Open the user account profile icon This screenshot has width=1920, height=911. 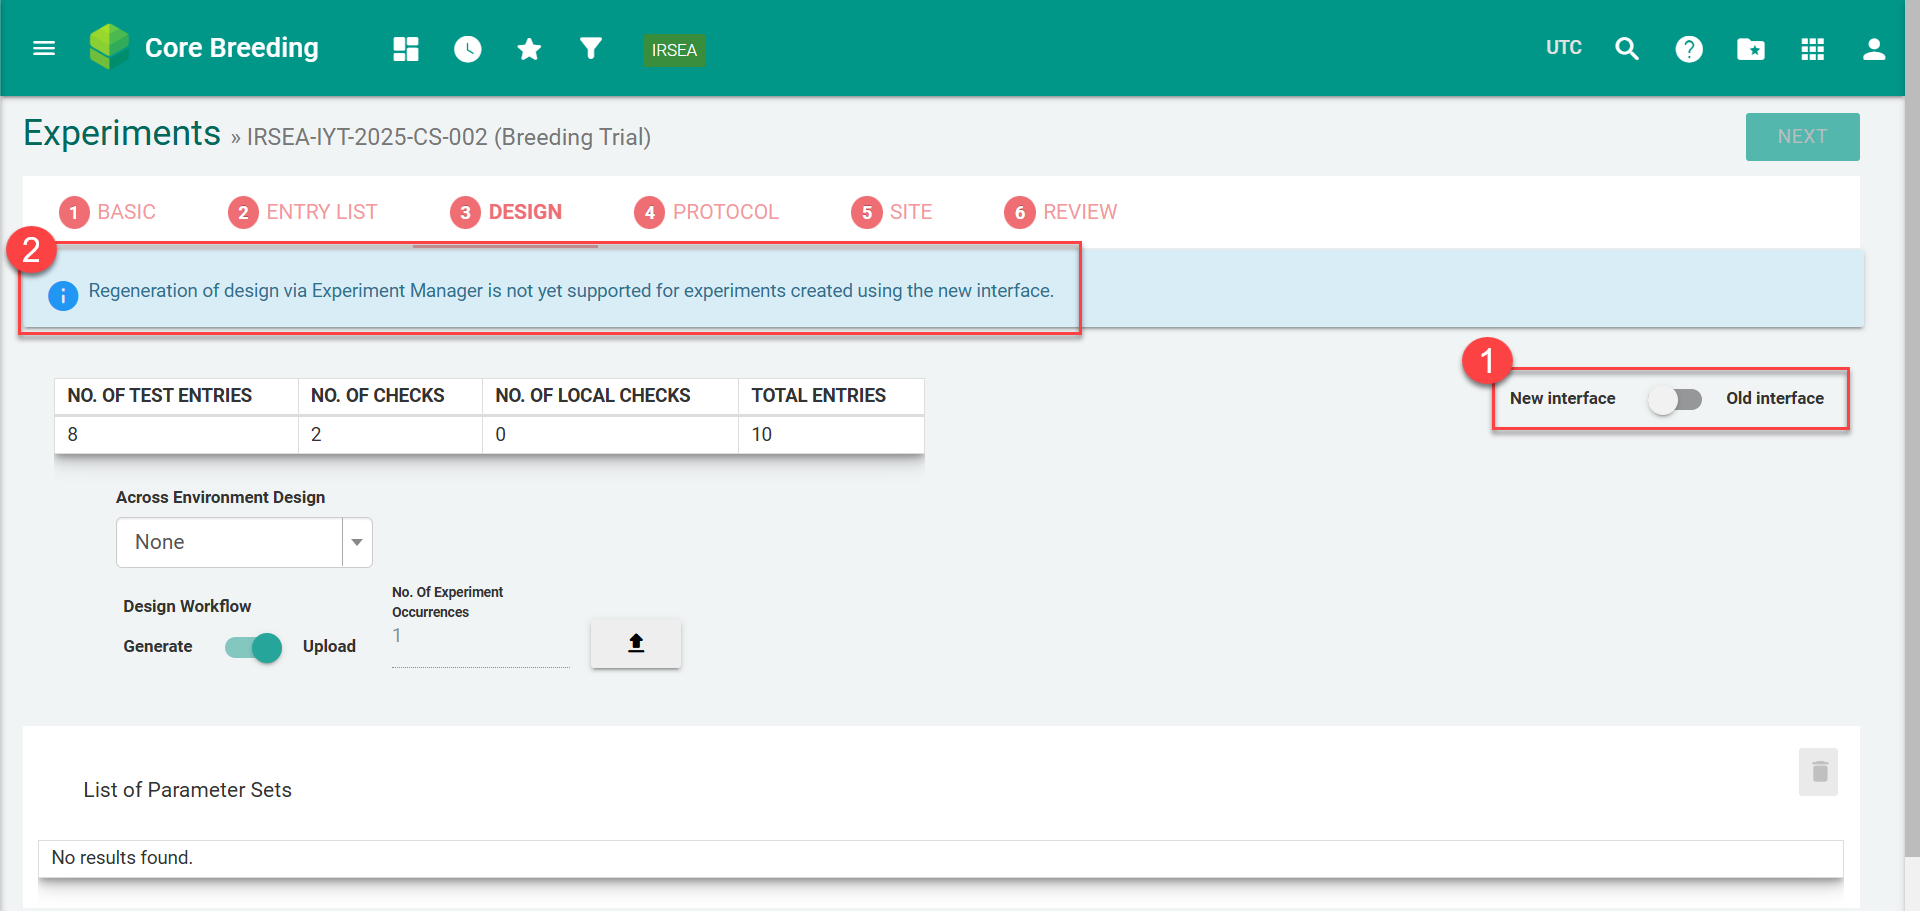1874,49
